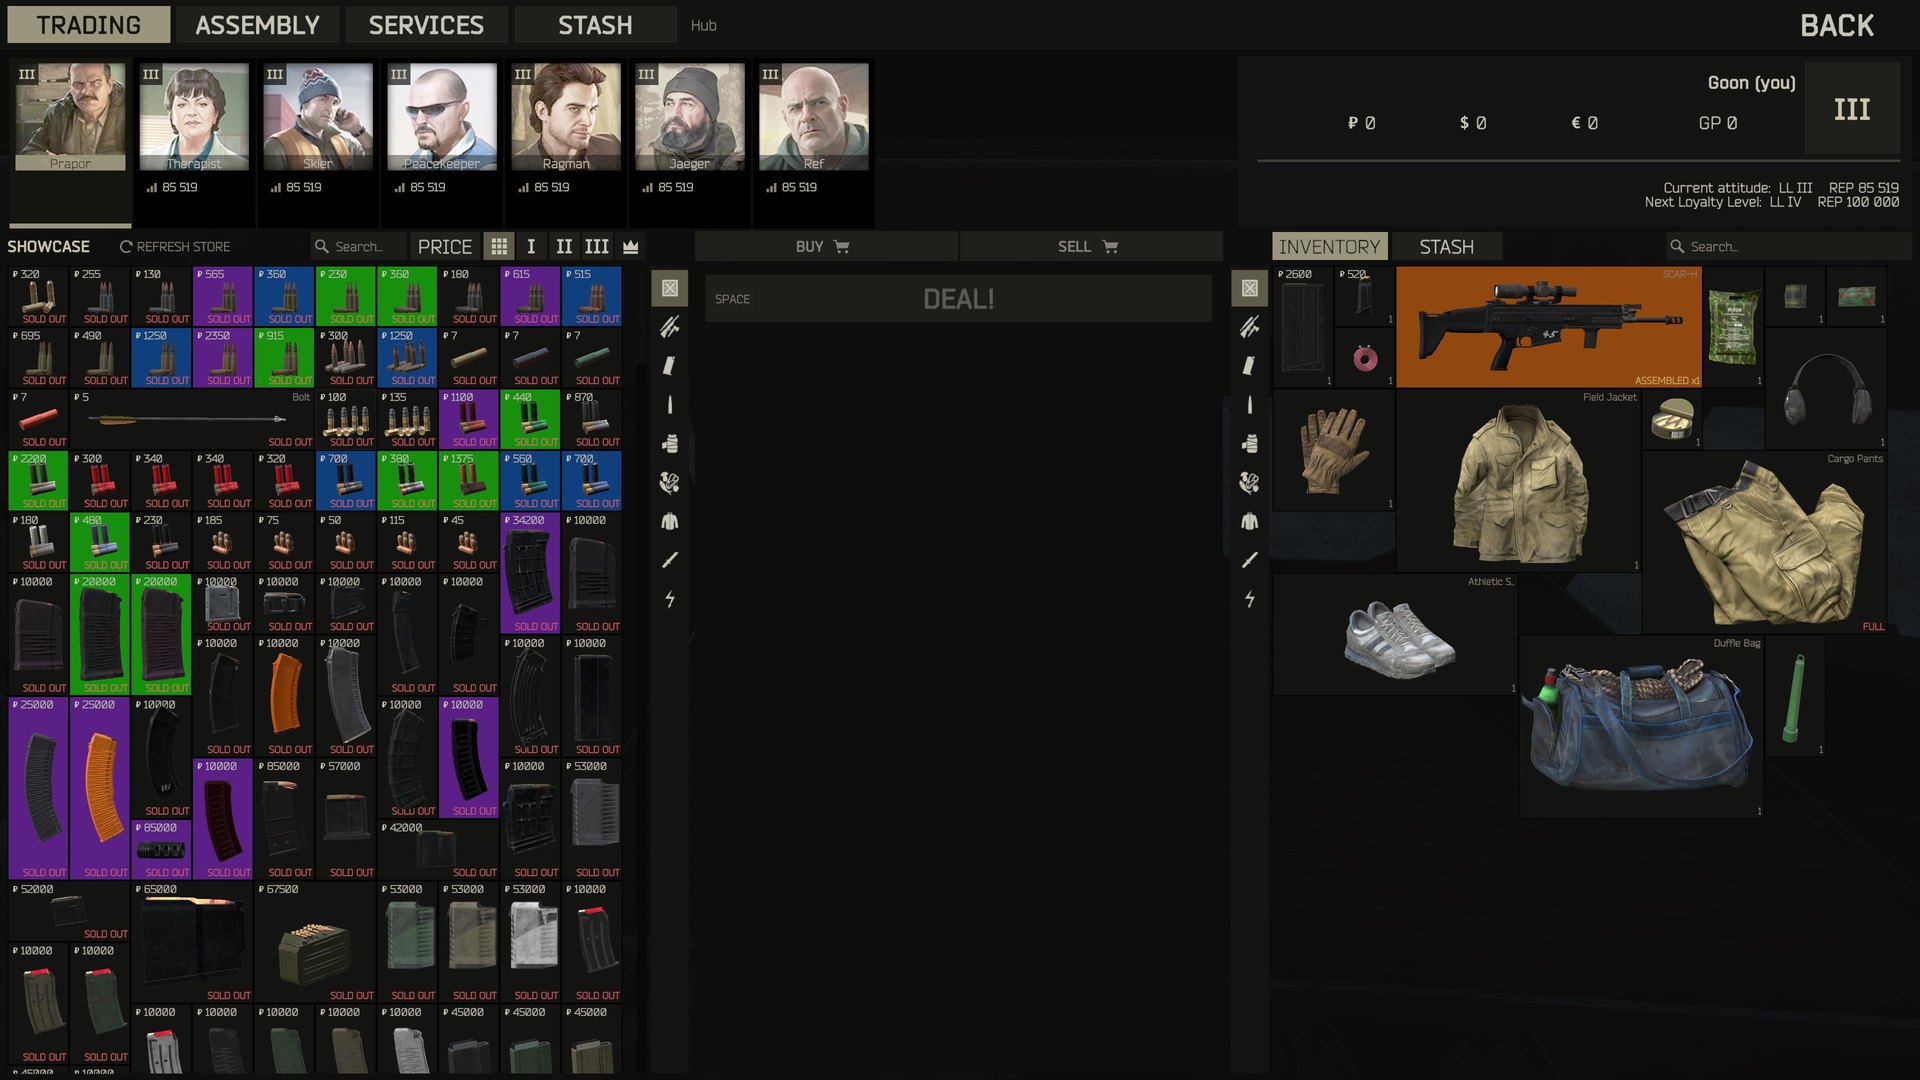Switch to Skier trader
The height and width of the screenshot is (1080, 1920).
pyautogui.click(x=318, y=116)
